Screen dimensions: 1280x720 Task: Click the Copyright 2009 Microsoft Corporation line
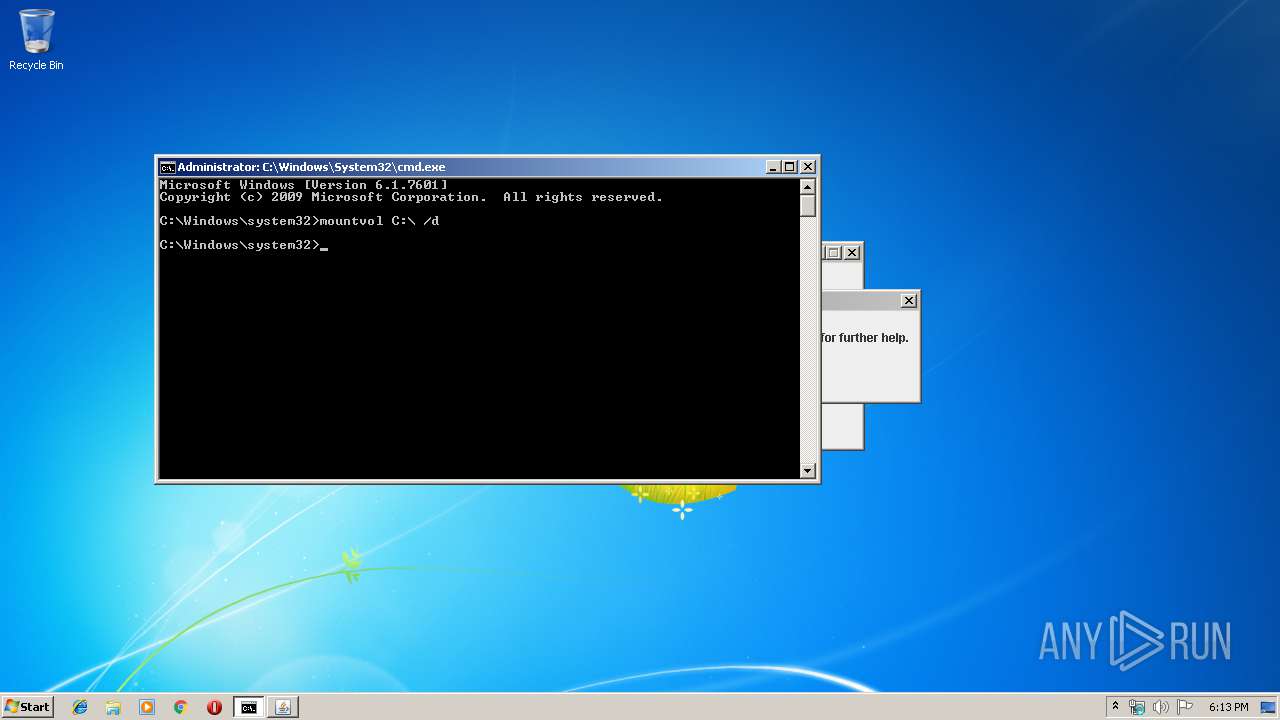(411, 197)
